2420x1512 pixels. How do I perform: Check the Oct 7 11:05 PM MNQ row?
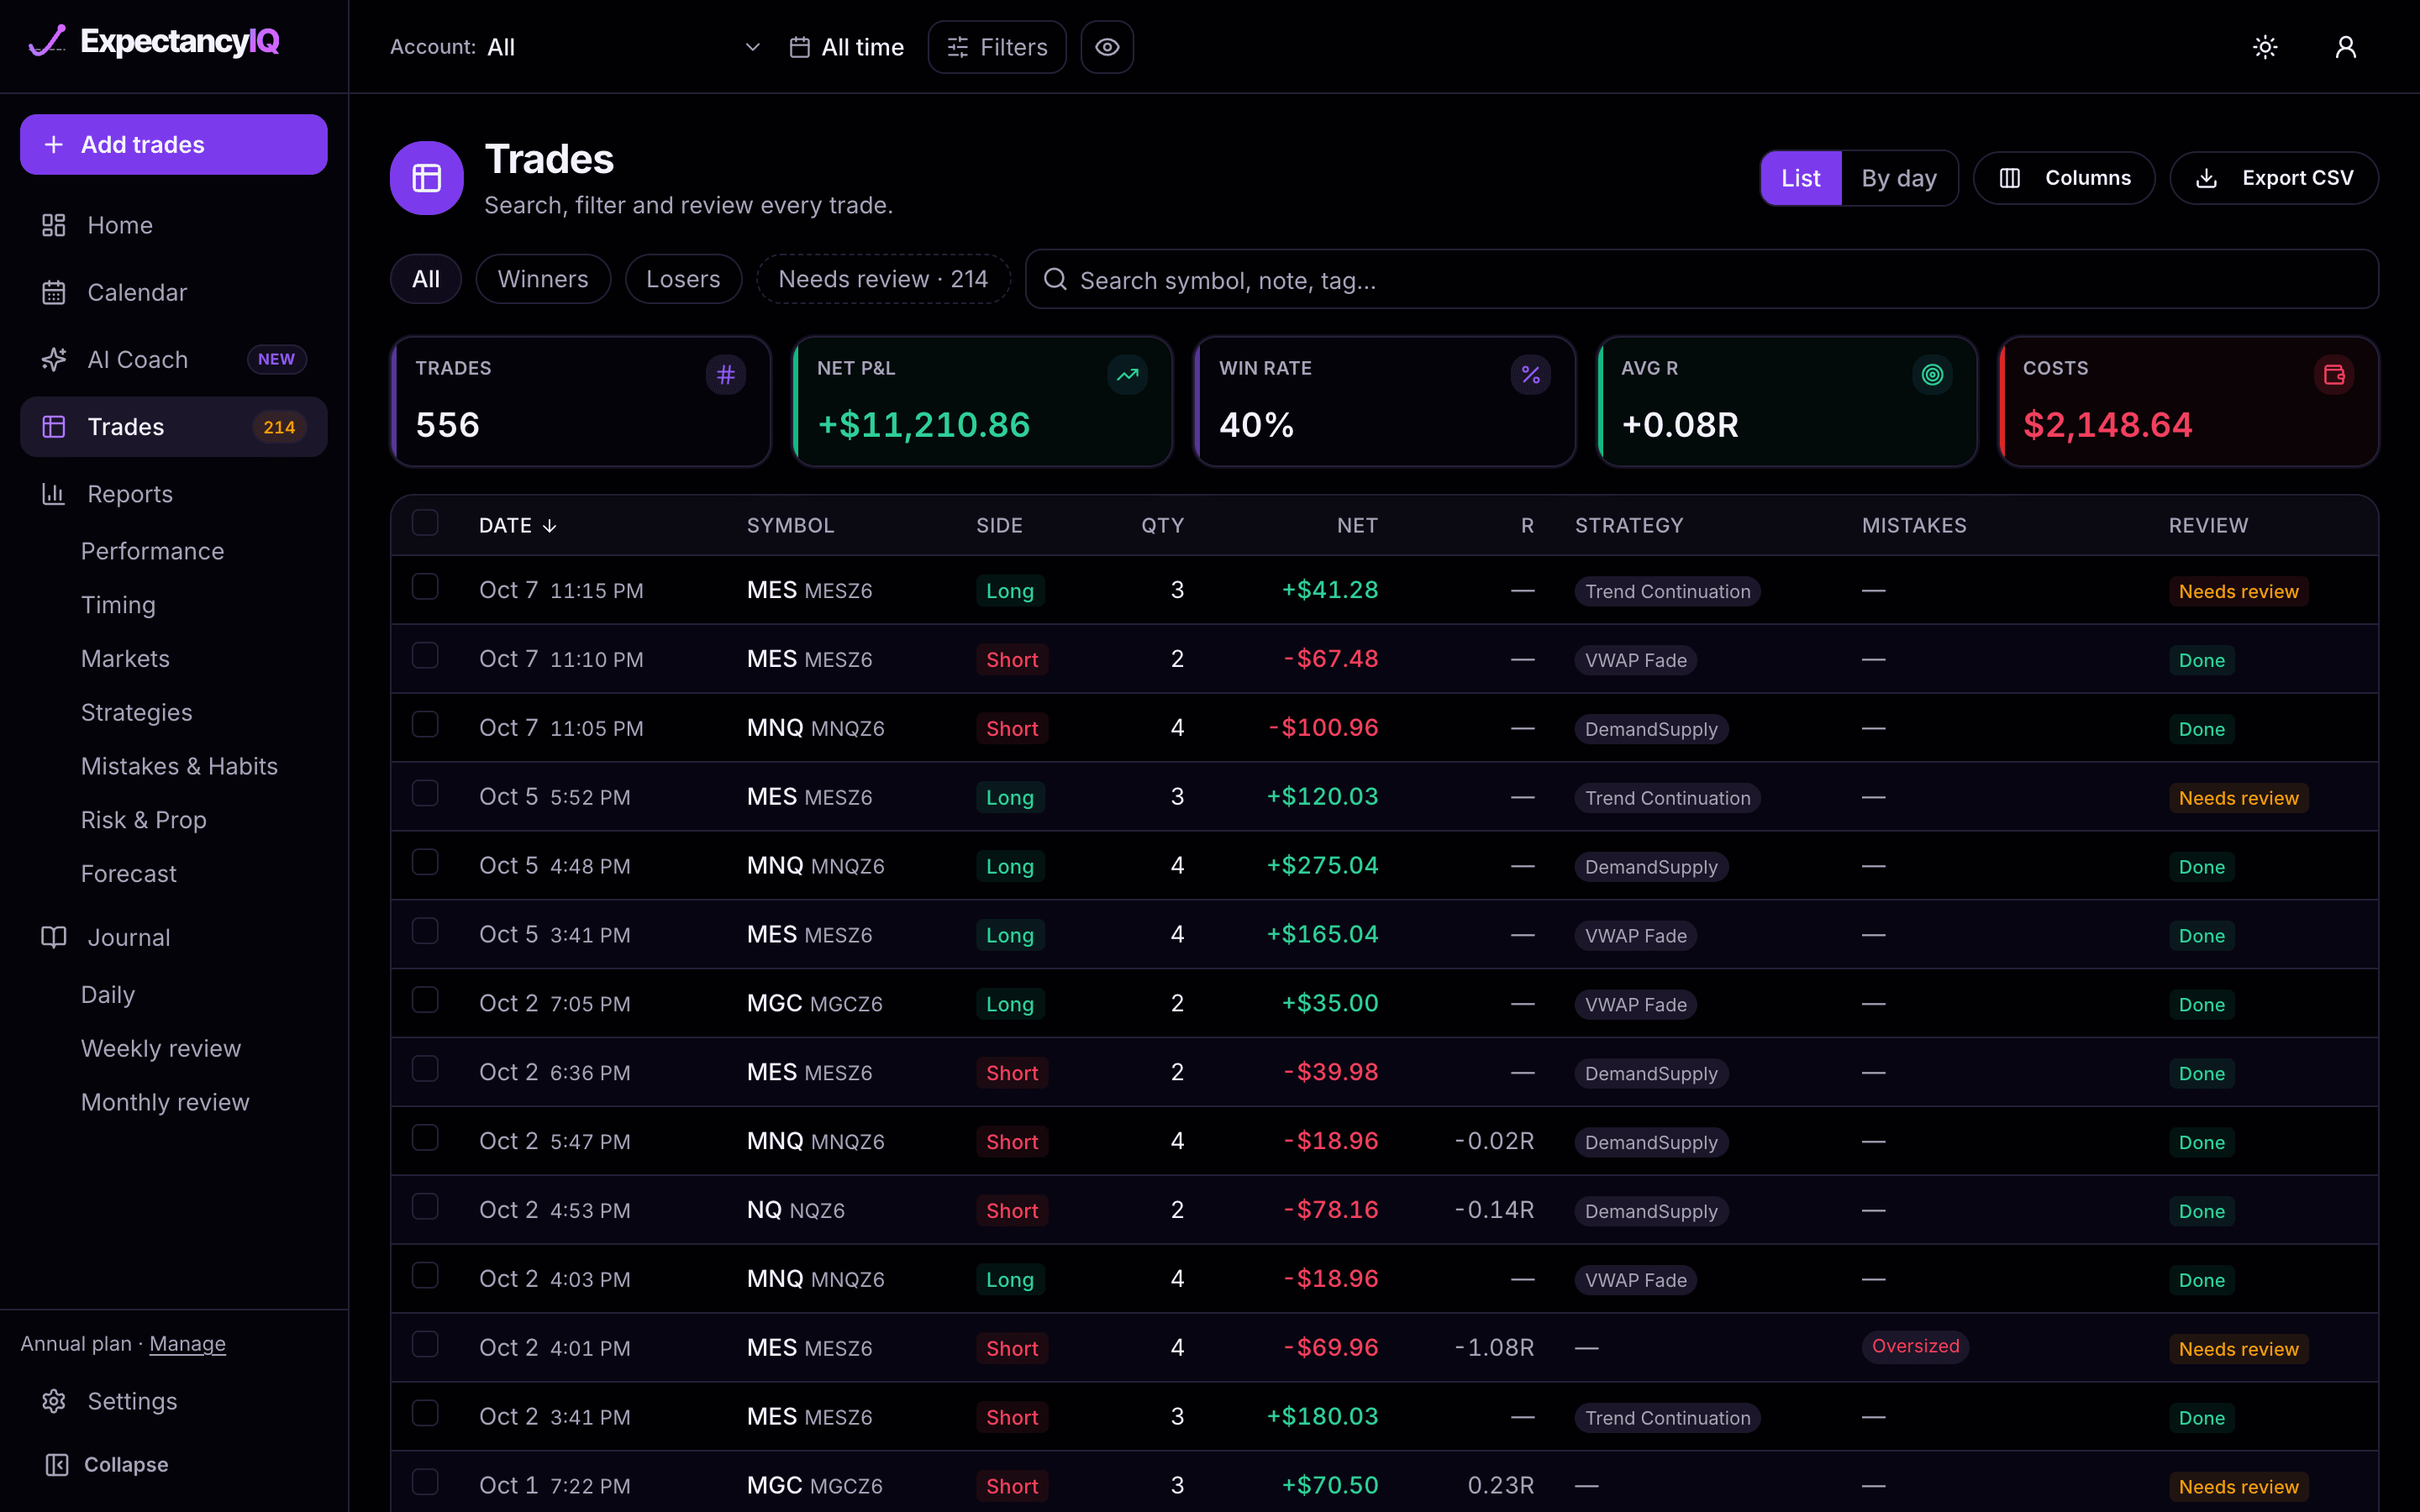click(x=425, y=724)
